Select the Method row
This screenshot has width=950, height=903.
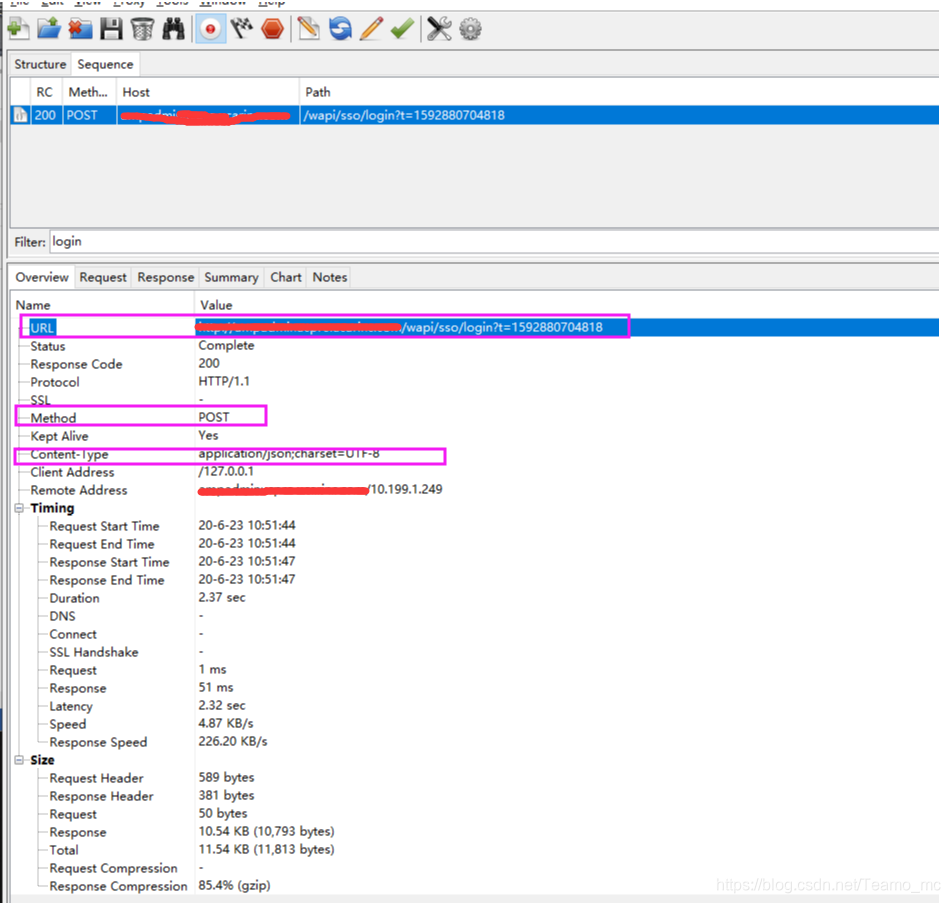click(x=475, y=418)
